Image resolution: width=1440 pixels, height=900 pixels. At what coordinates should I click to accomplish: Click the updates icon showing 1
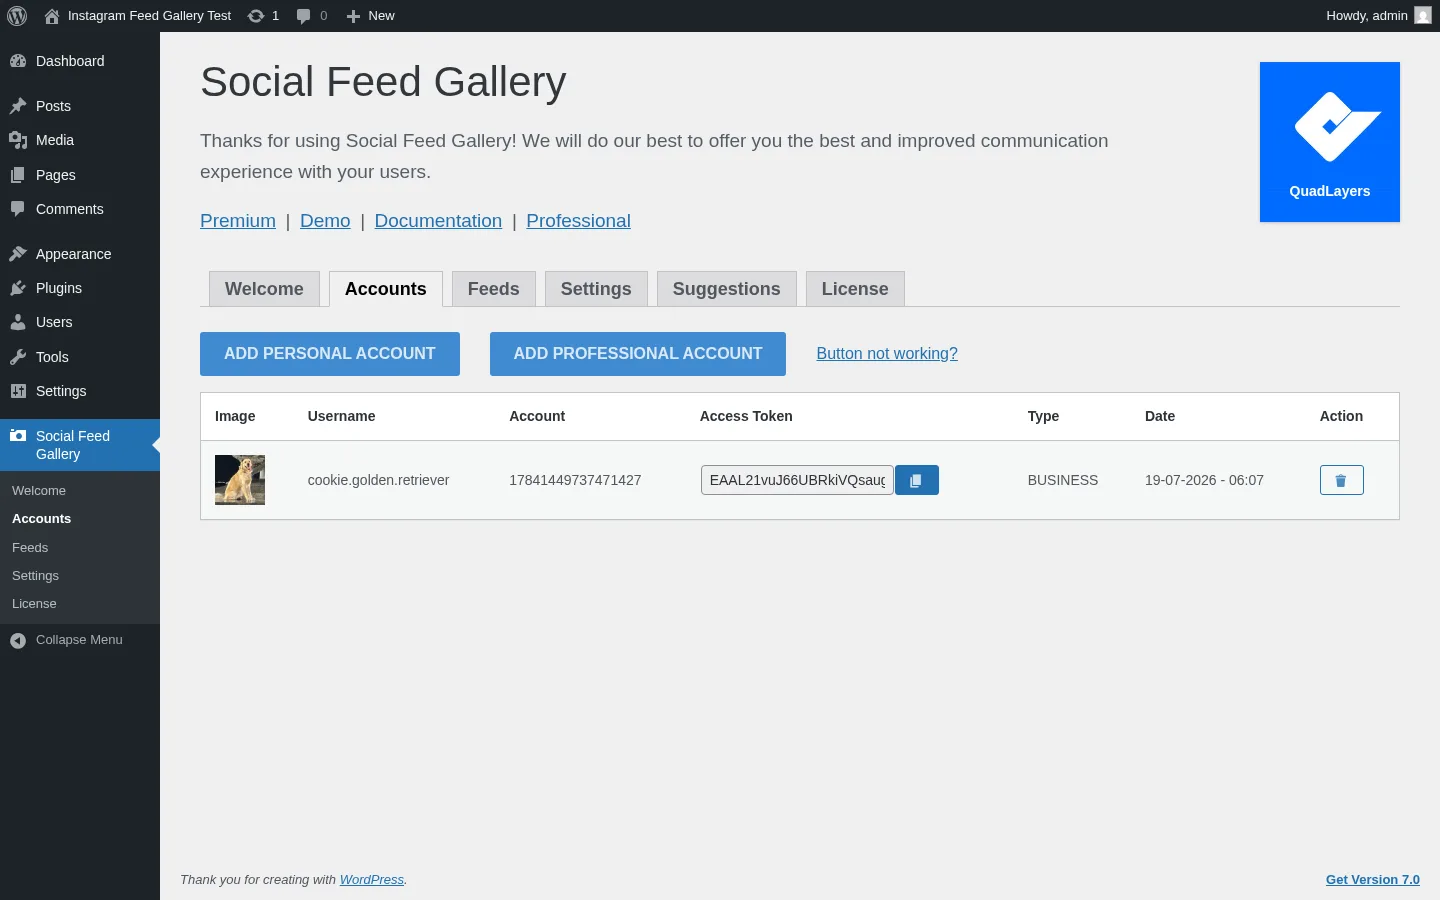[263, 16]
